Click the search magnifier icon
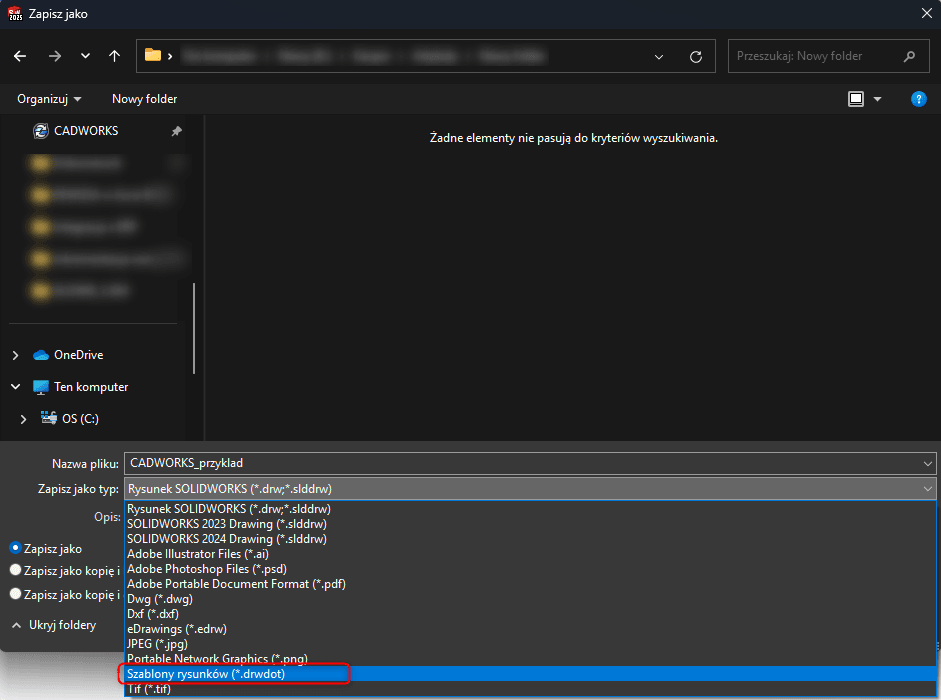This screenshot has width=941, height=700. (x=909, y=56)
